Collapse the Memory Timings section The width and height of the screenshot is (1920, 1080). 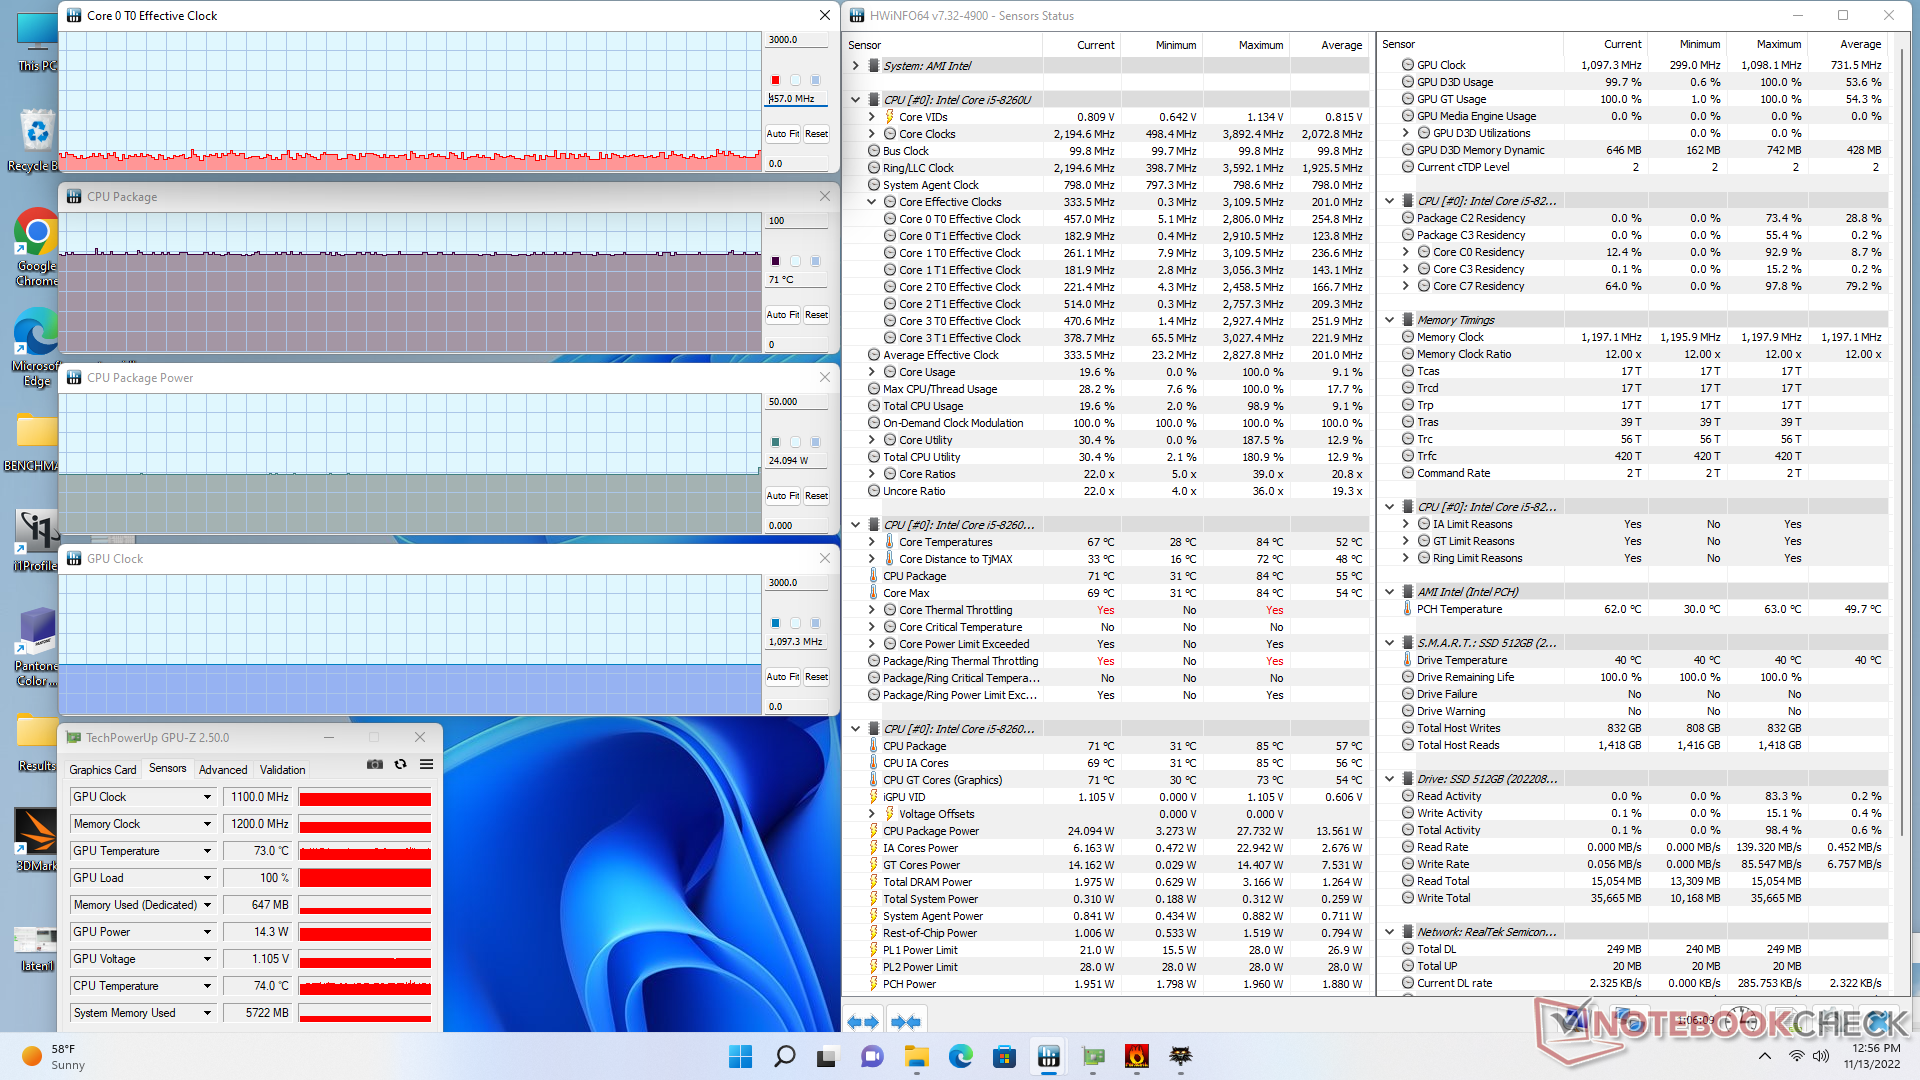(x=1389, y=320)
